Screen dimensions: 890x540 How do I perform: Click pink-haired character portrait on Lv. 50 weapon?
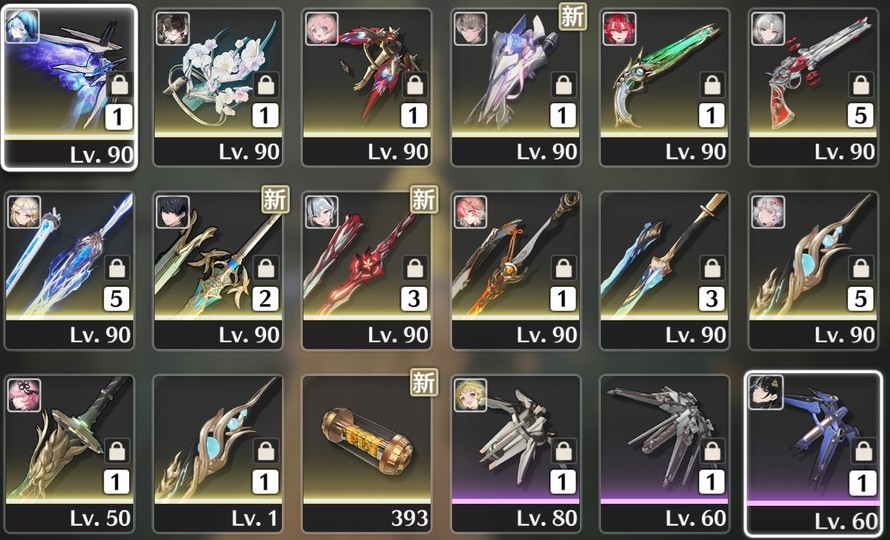24,395
